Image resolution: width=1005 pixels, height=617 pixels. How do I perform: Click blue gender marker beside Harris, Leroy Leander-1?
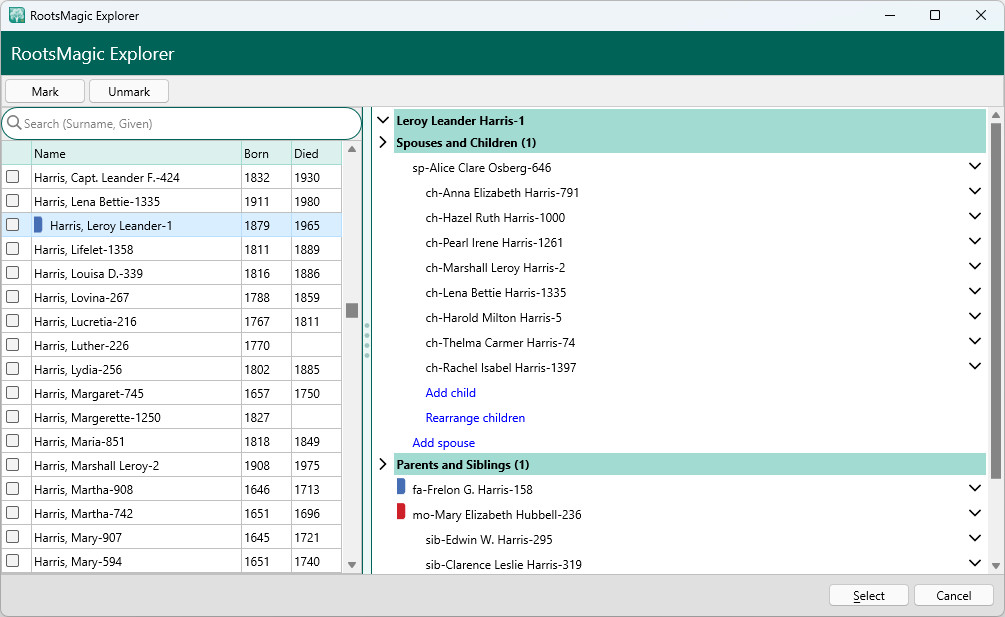38,225
